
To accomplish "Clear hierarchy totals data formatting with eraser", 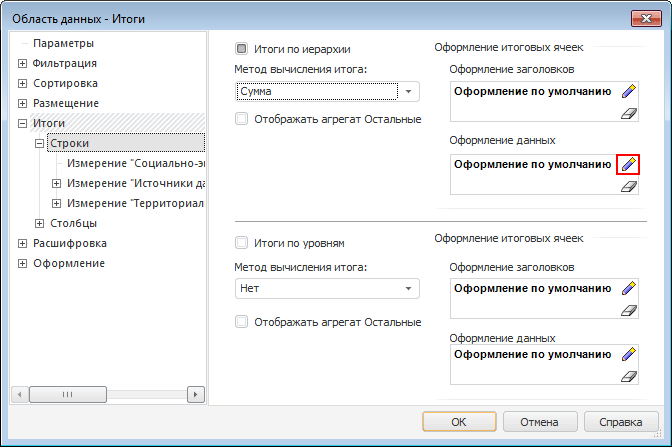I will pyautogui.click(x=628, y=186).
